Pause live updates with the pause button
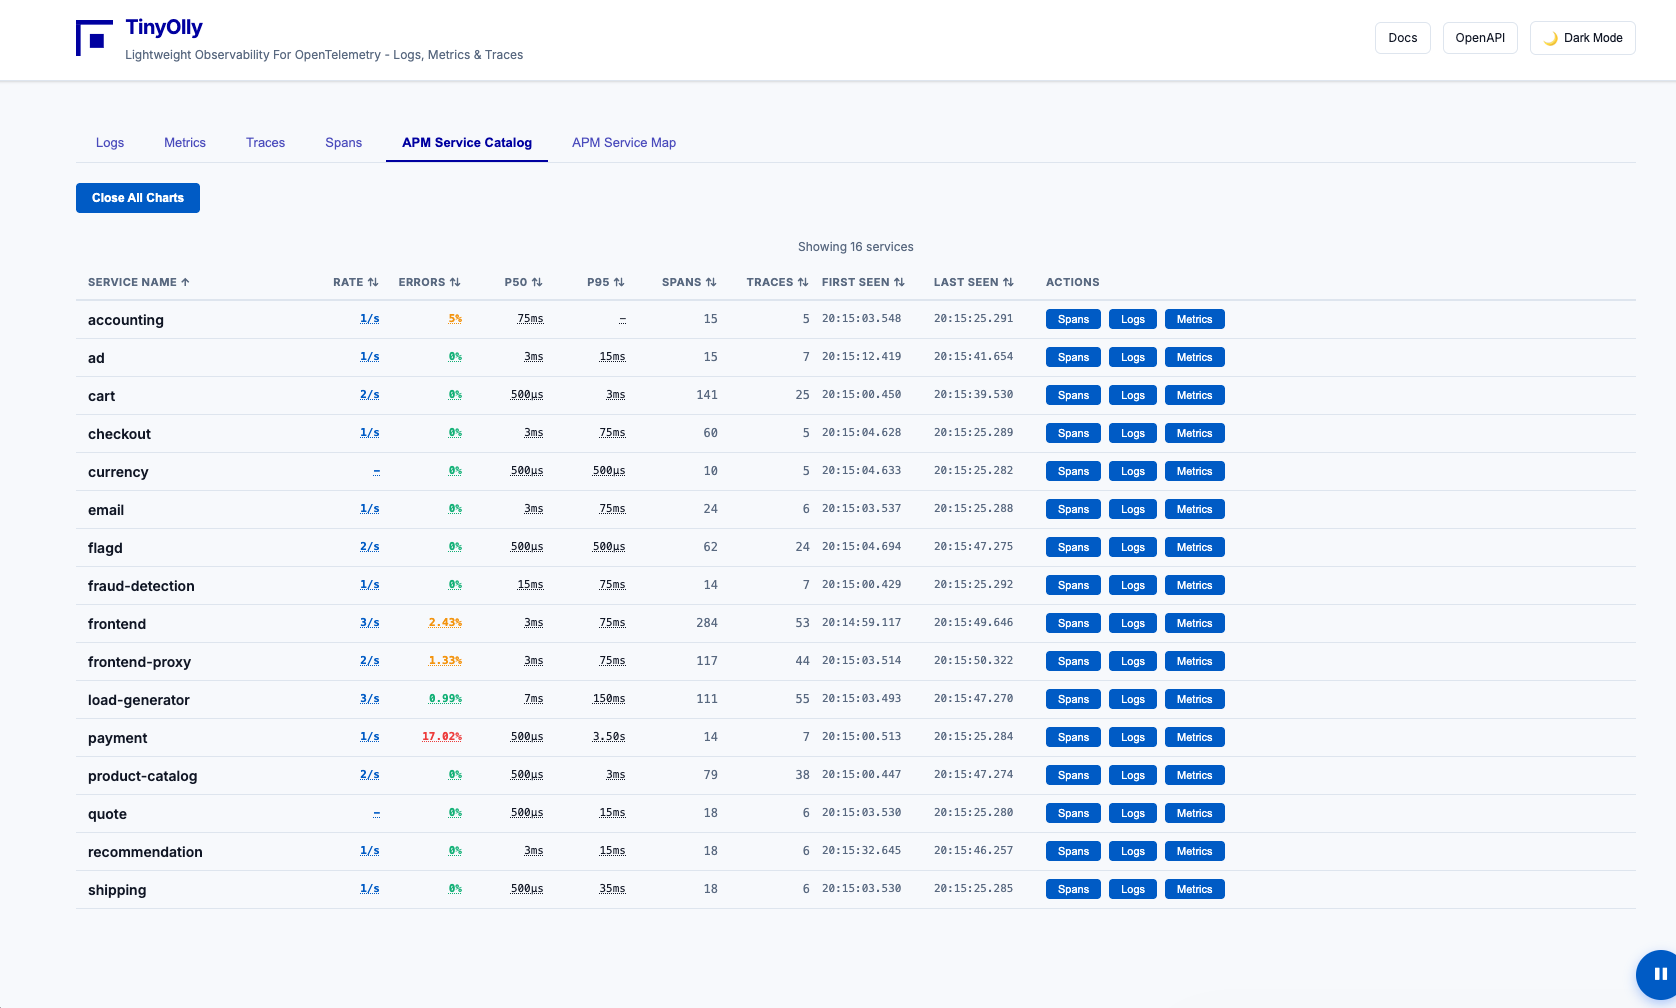Viewport: 1676px width, 1008px height. tap(1658, 974)
